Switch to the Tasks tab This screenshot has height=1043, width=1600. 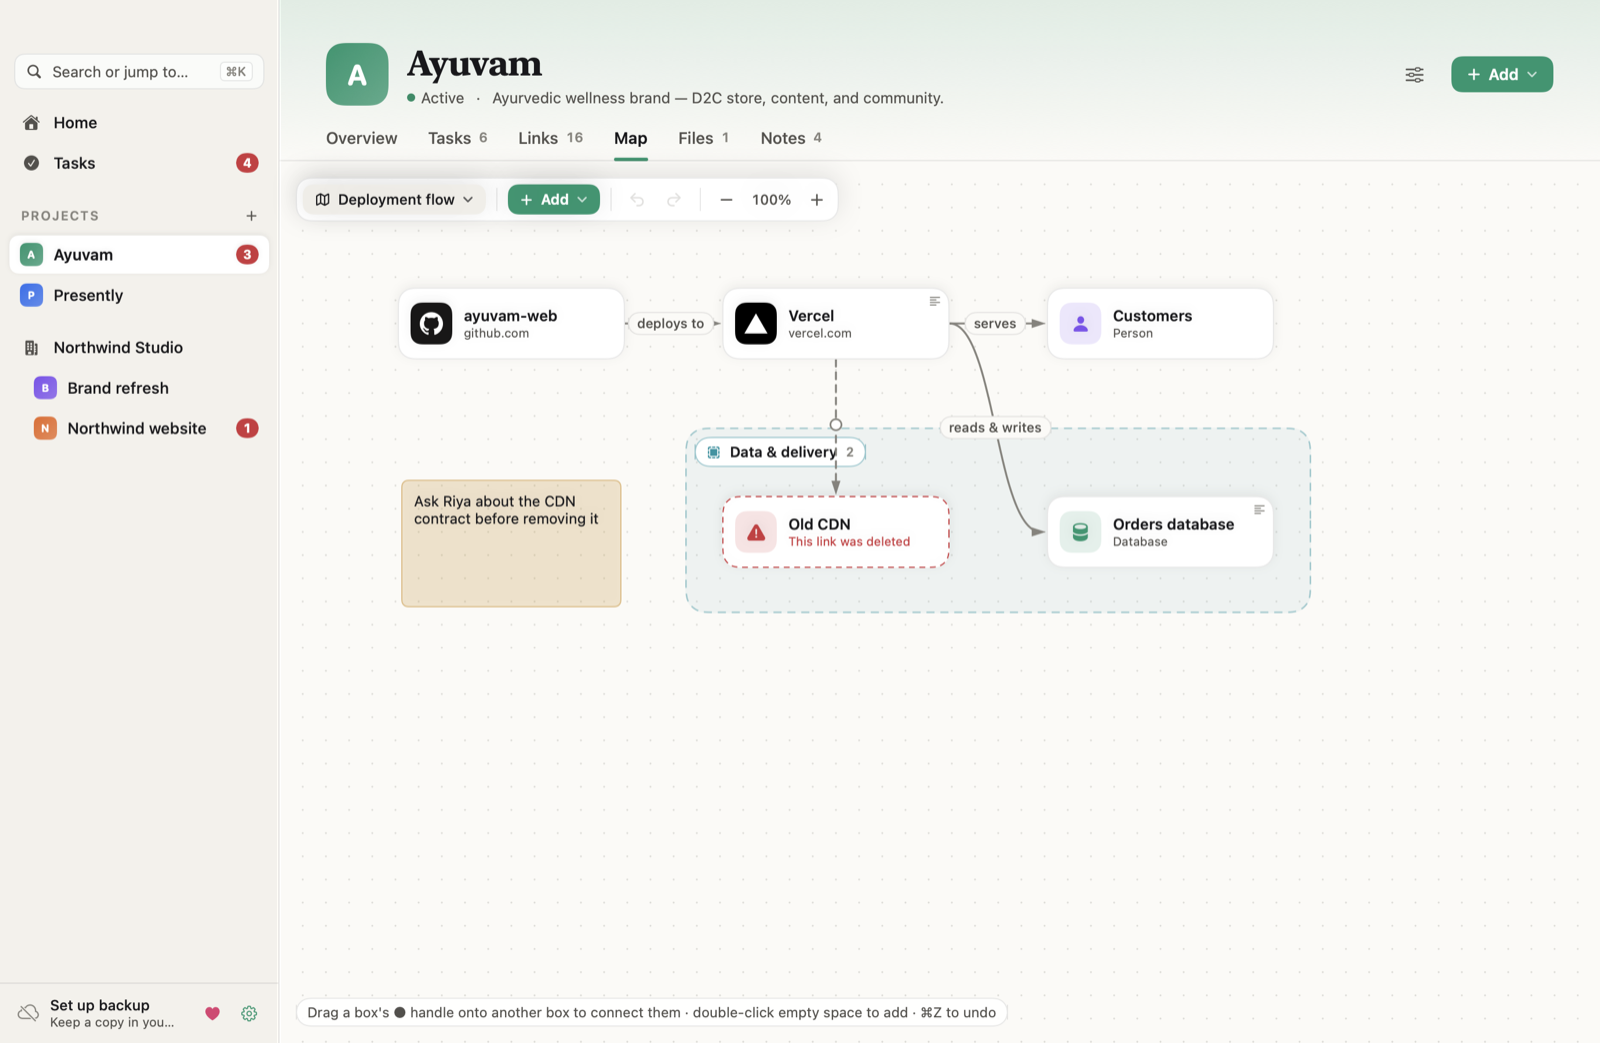pos(457,138)
